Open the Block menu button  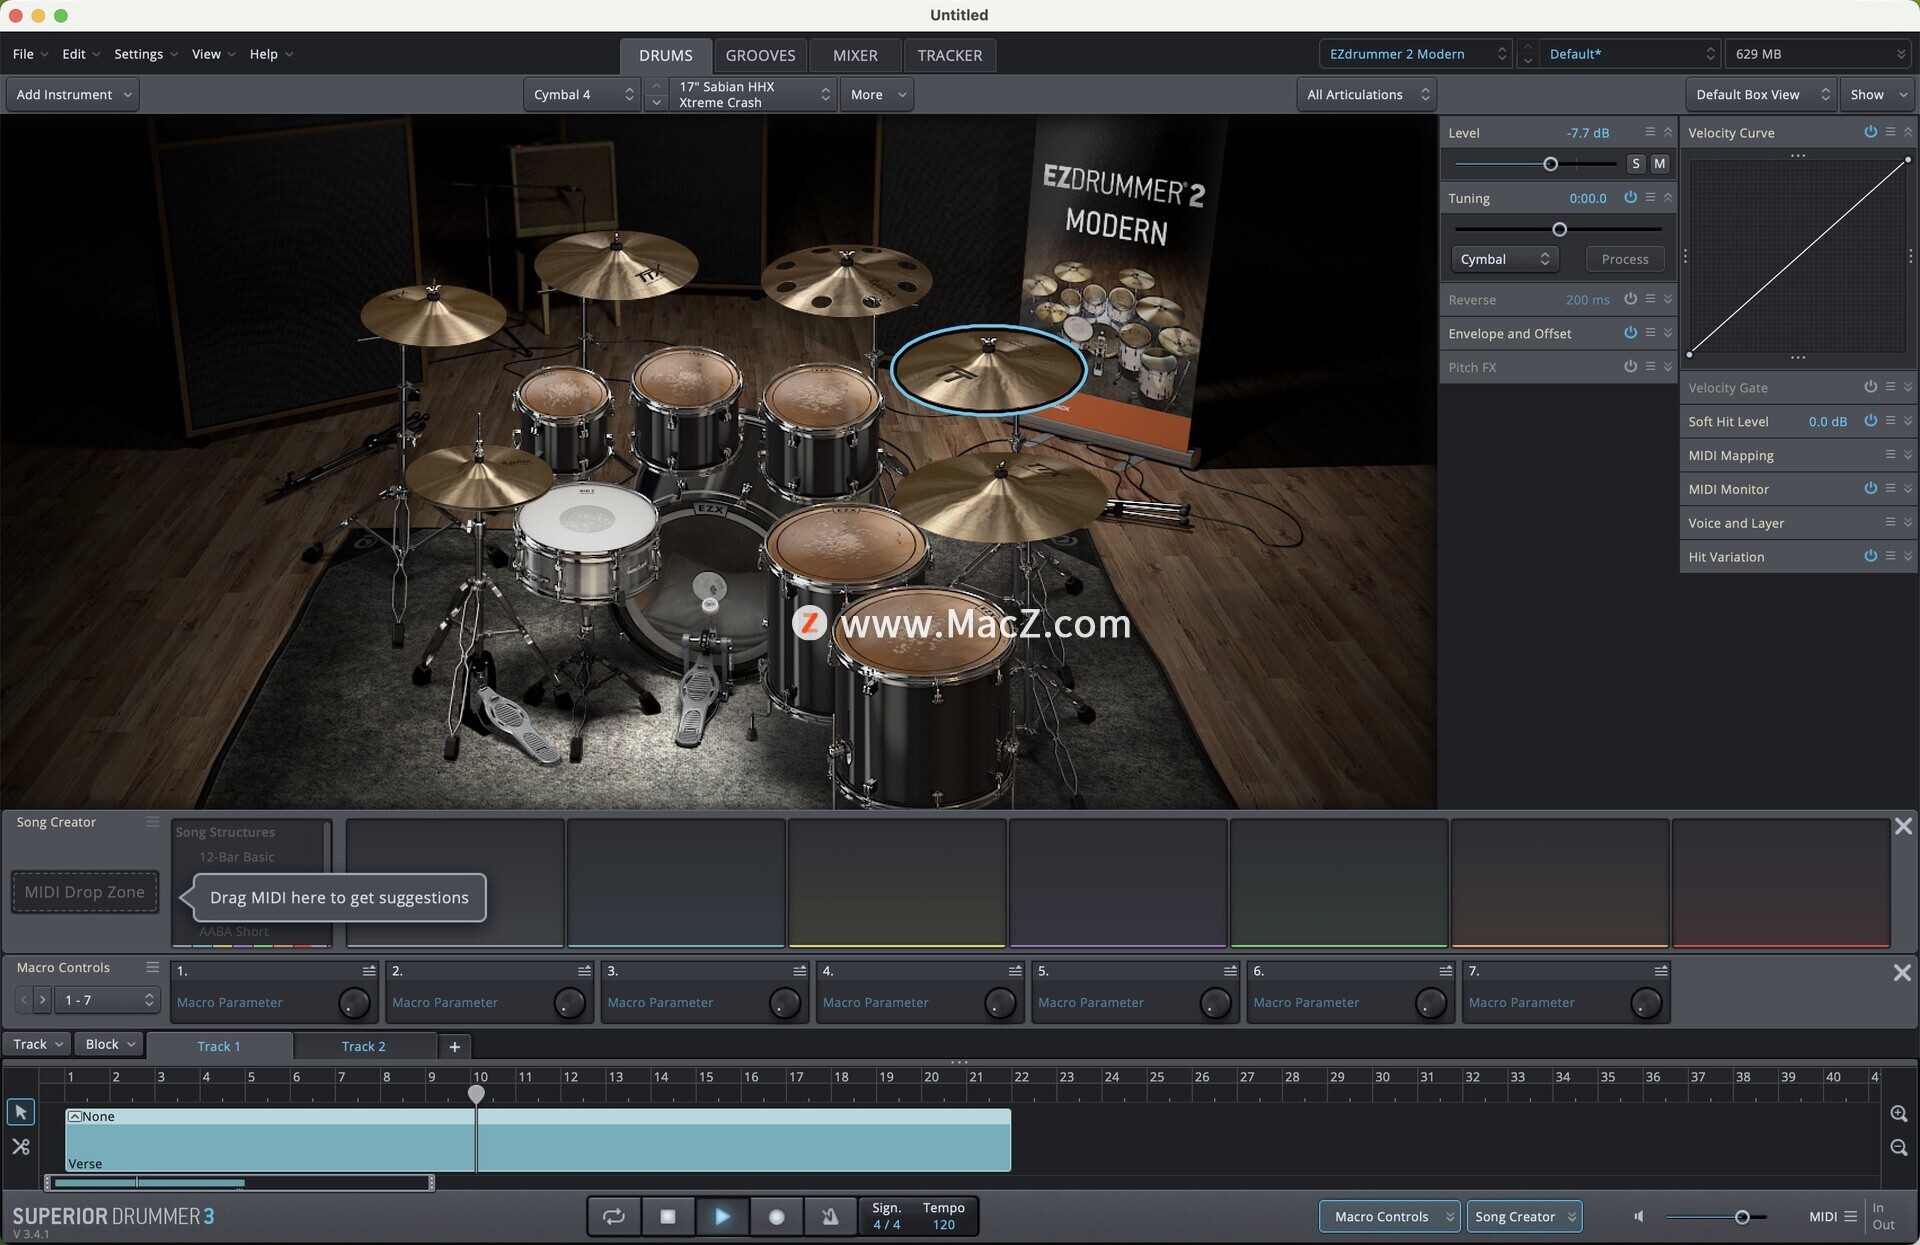(x=109, y=1044)
